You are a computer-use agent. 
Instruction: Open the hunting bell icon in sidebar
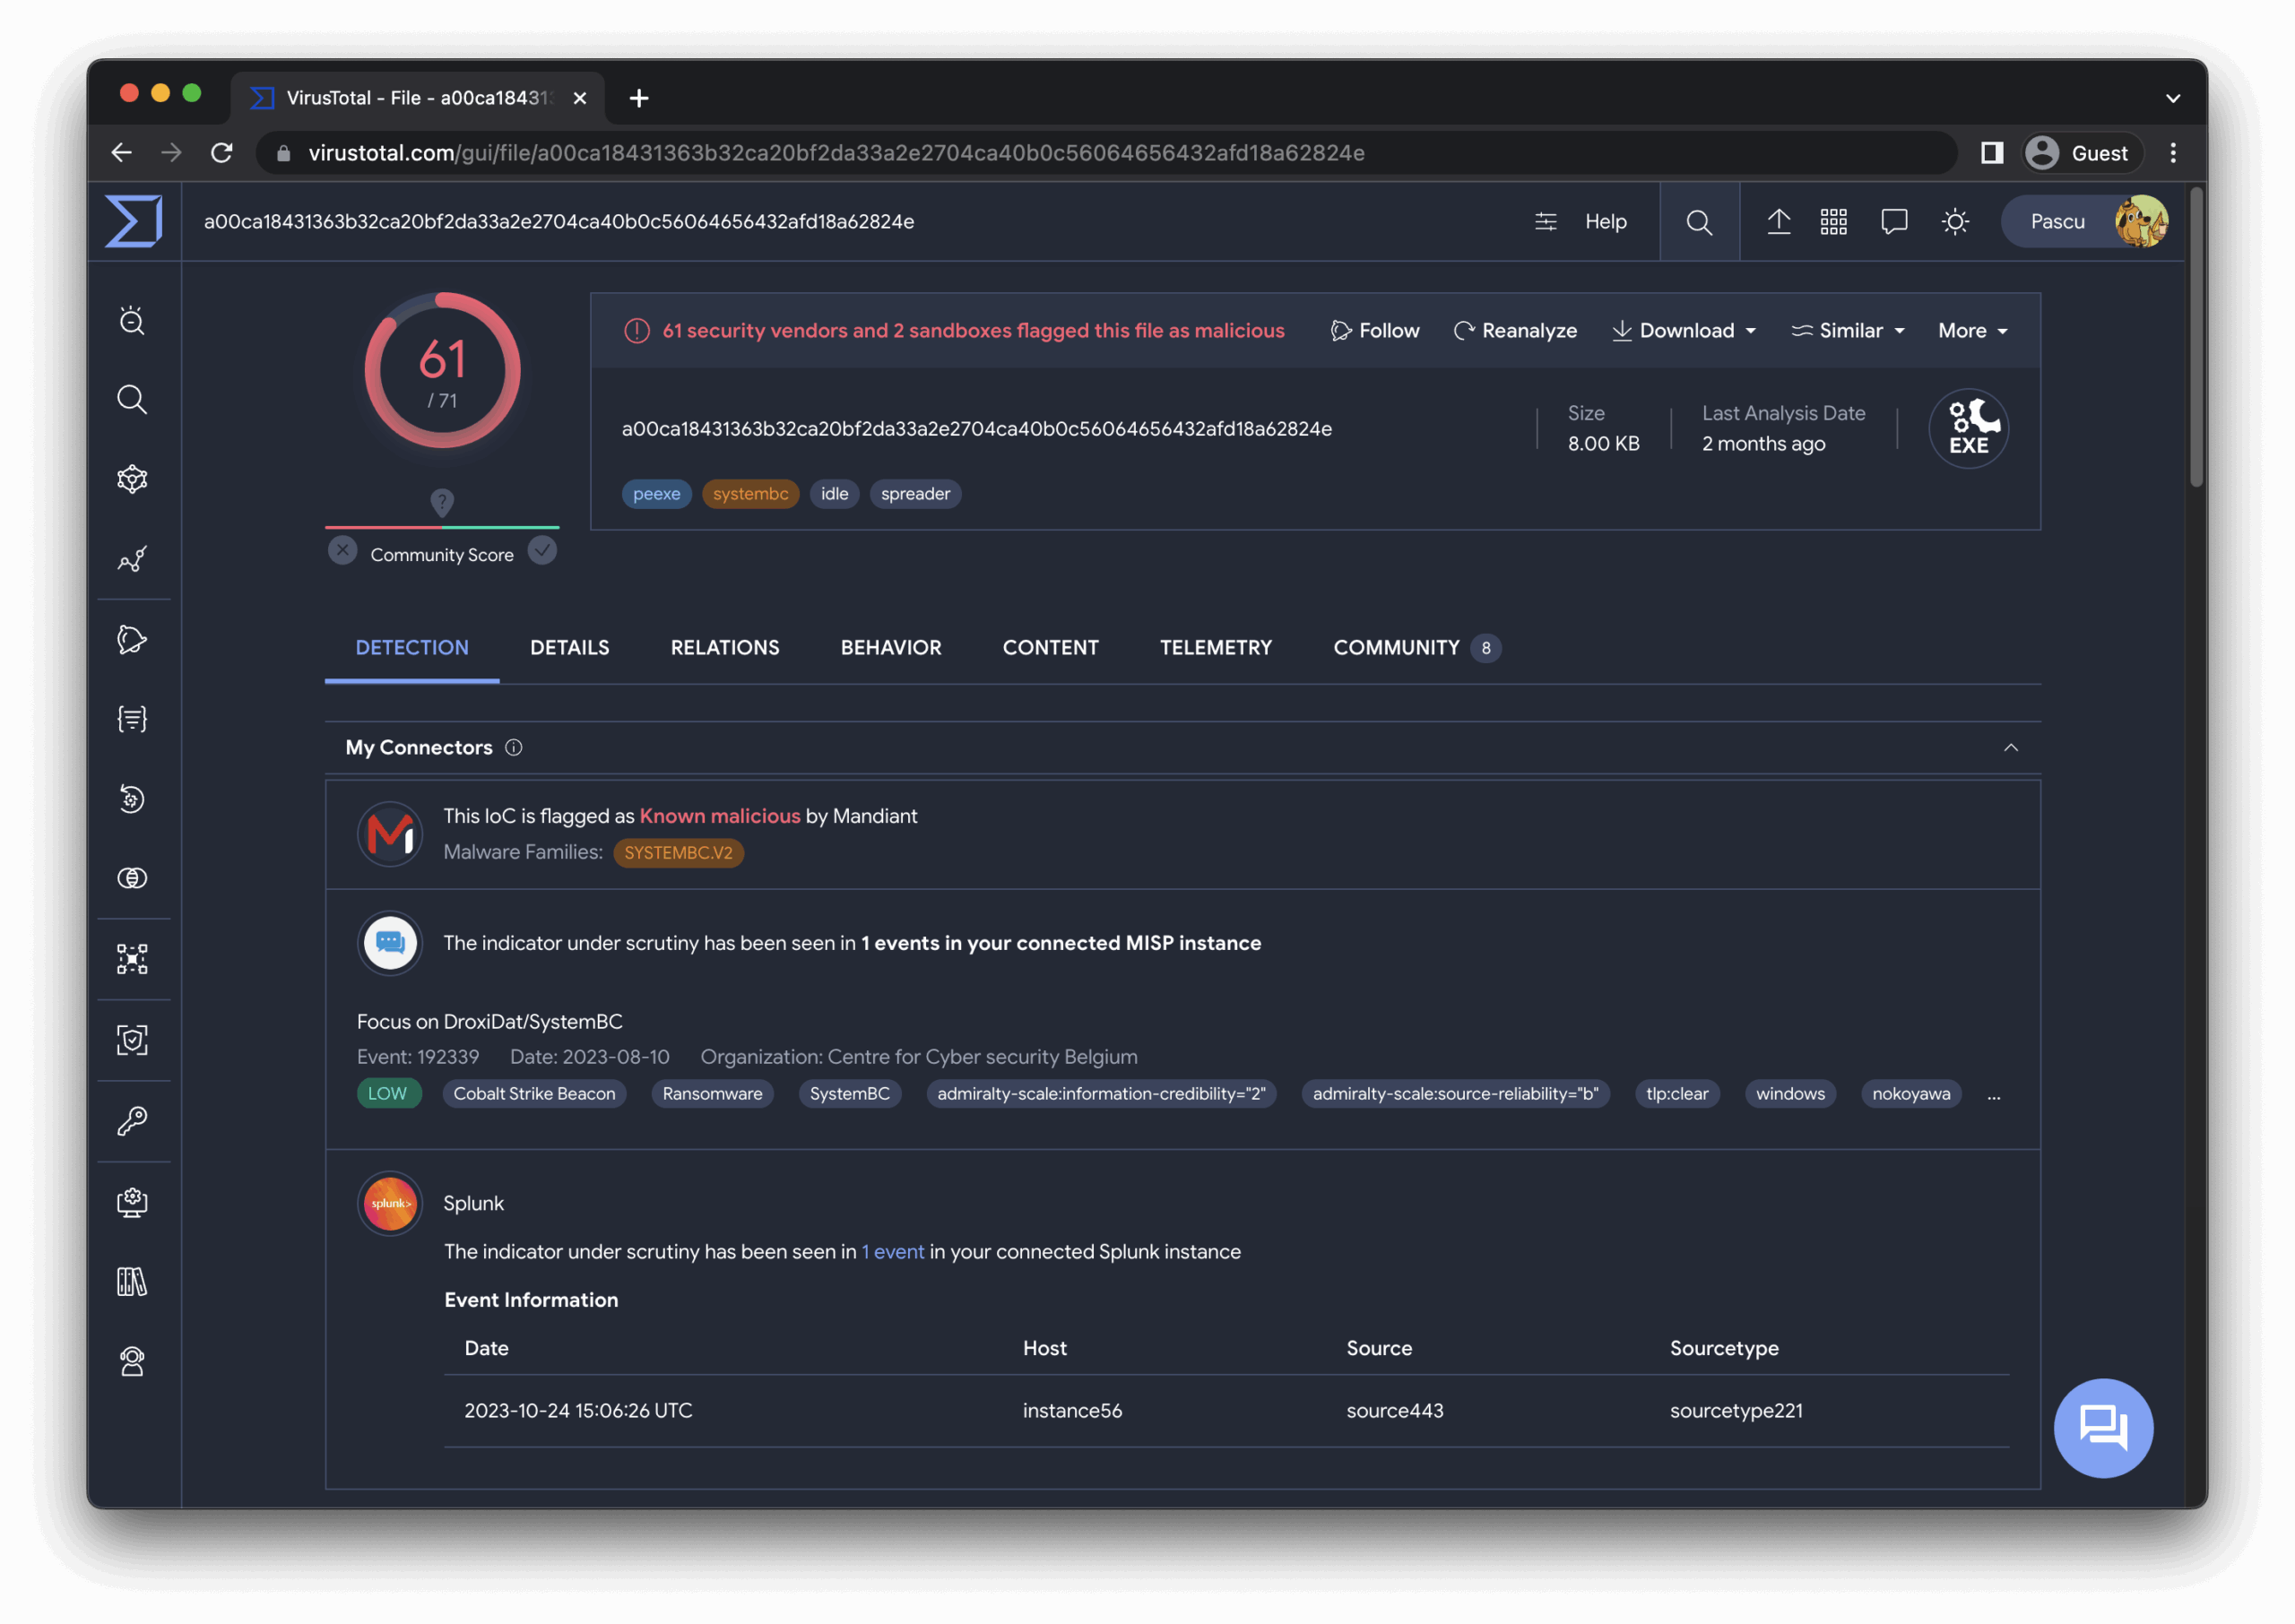(x=133, y=640)
